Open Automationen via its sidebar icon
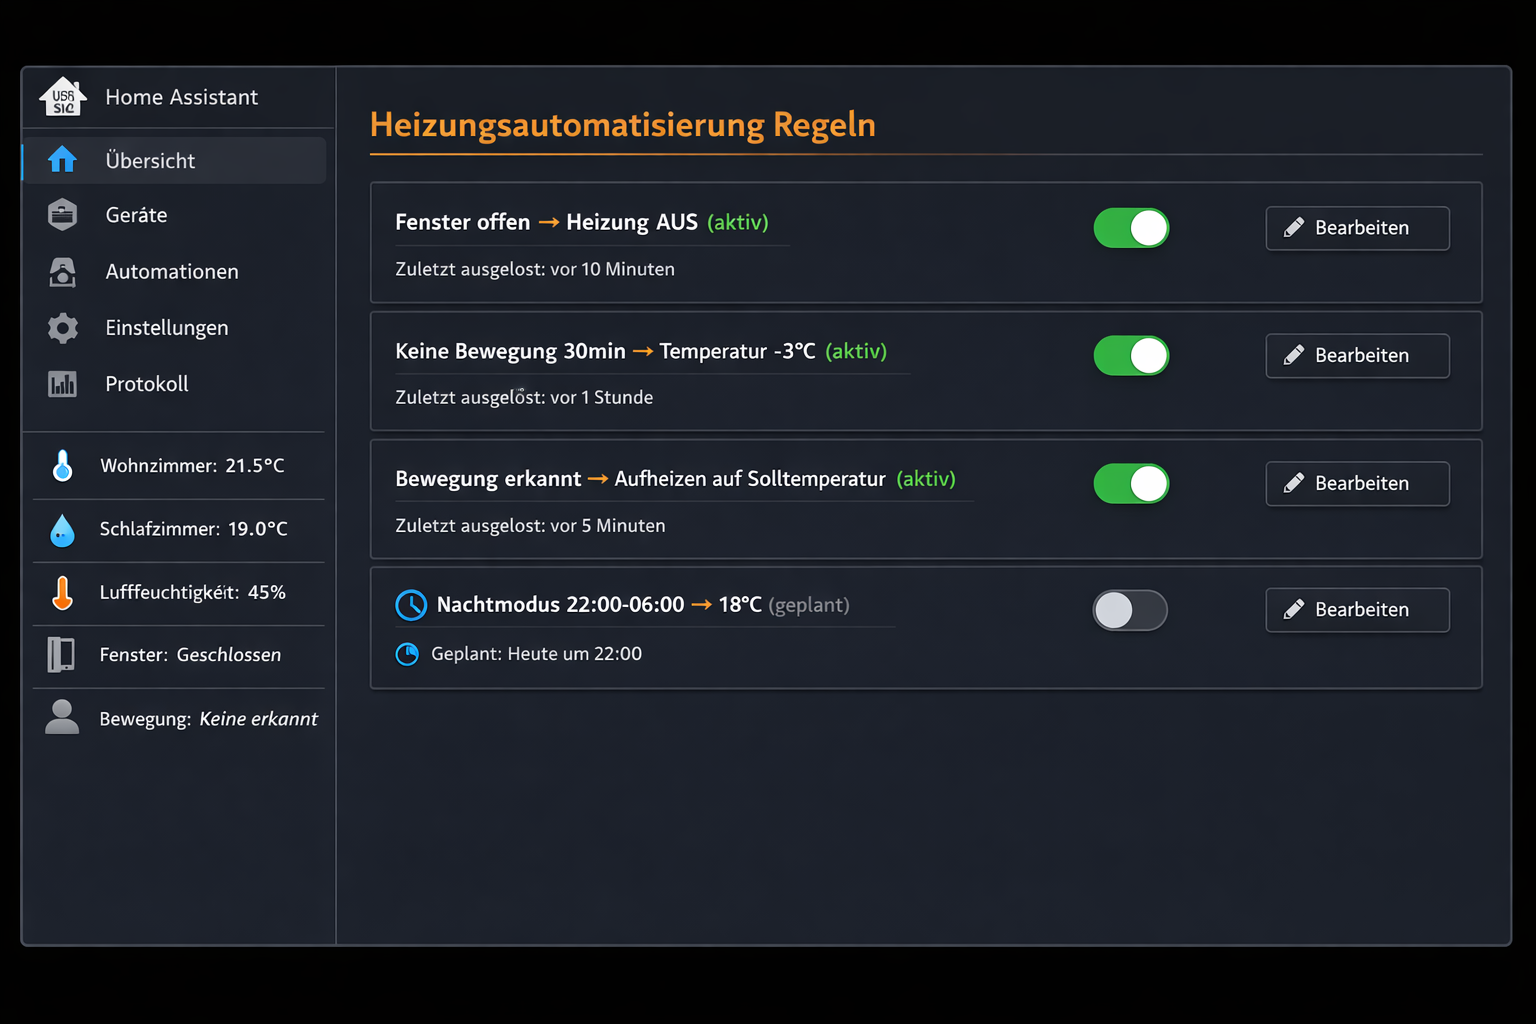 pyautogui.click(x=62, y=271)
